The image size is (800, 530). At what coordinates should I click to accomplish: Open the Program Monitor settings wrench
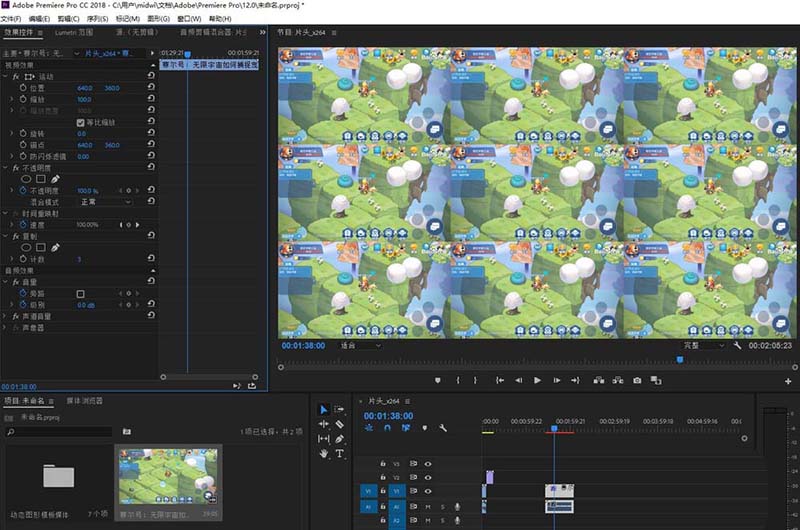(x=737, y=345)
